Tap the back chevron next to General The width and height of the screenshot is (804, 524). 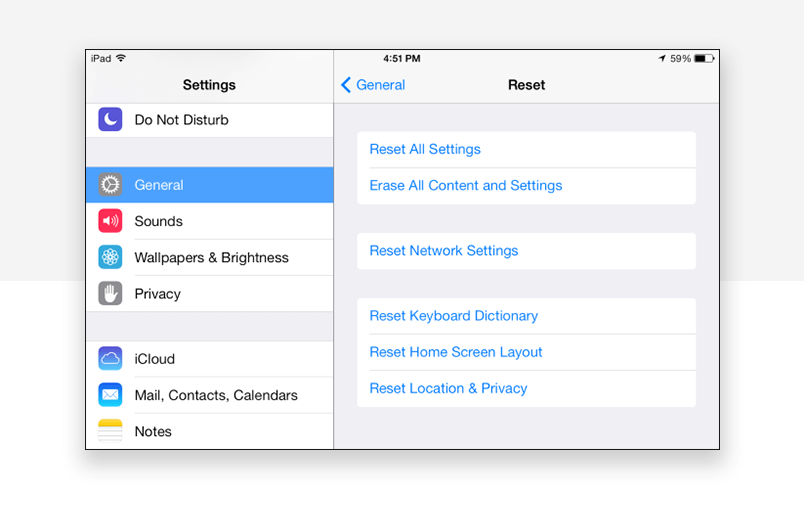[x=346, y=85]
